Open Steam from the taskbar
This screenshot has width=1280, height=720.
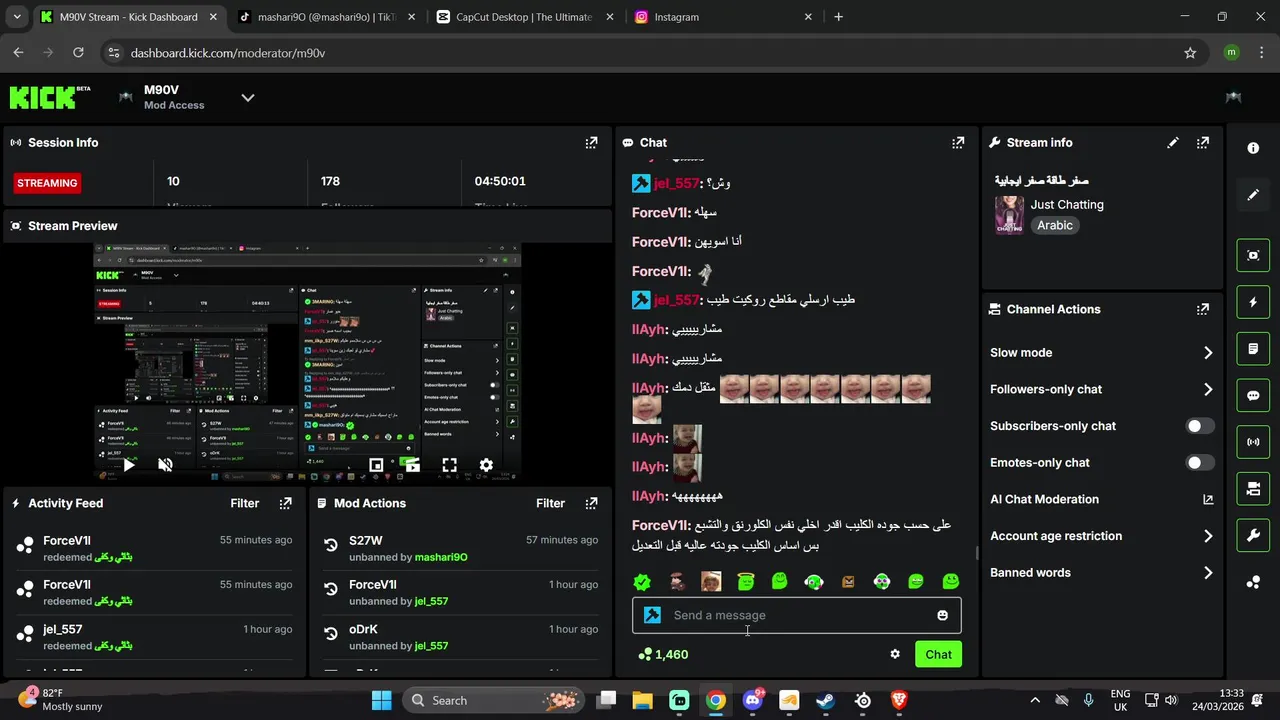[x=826, y=701]
